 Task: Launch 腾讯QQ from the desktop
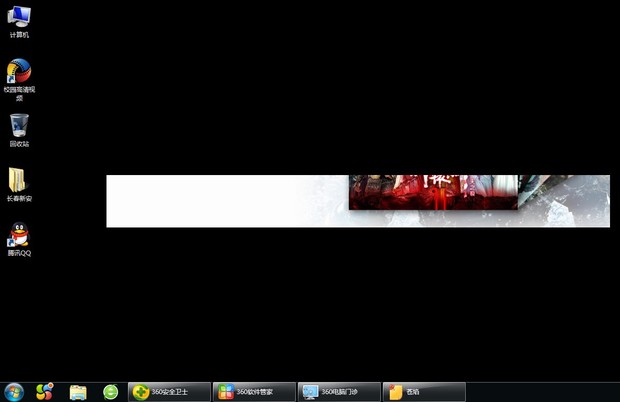(20, 235)
